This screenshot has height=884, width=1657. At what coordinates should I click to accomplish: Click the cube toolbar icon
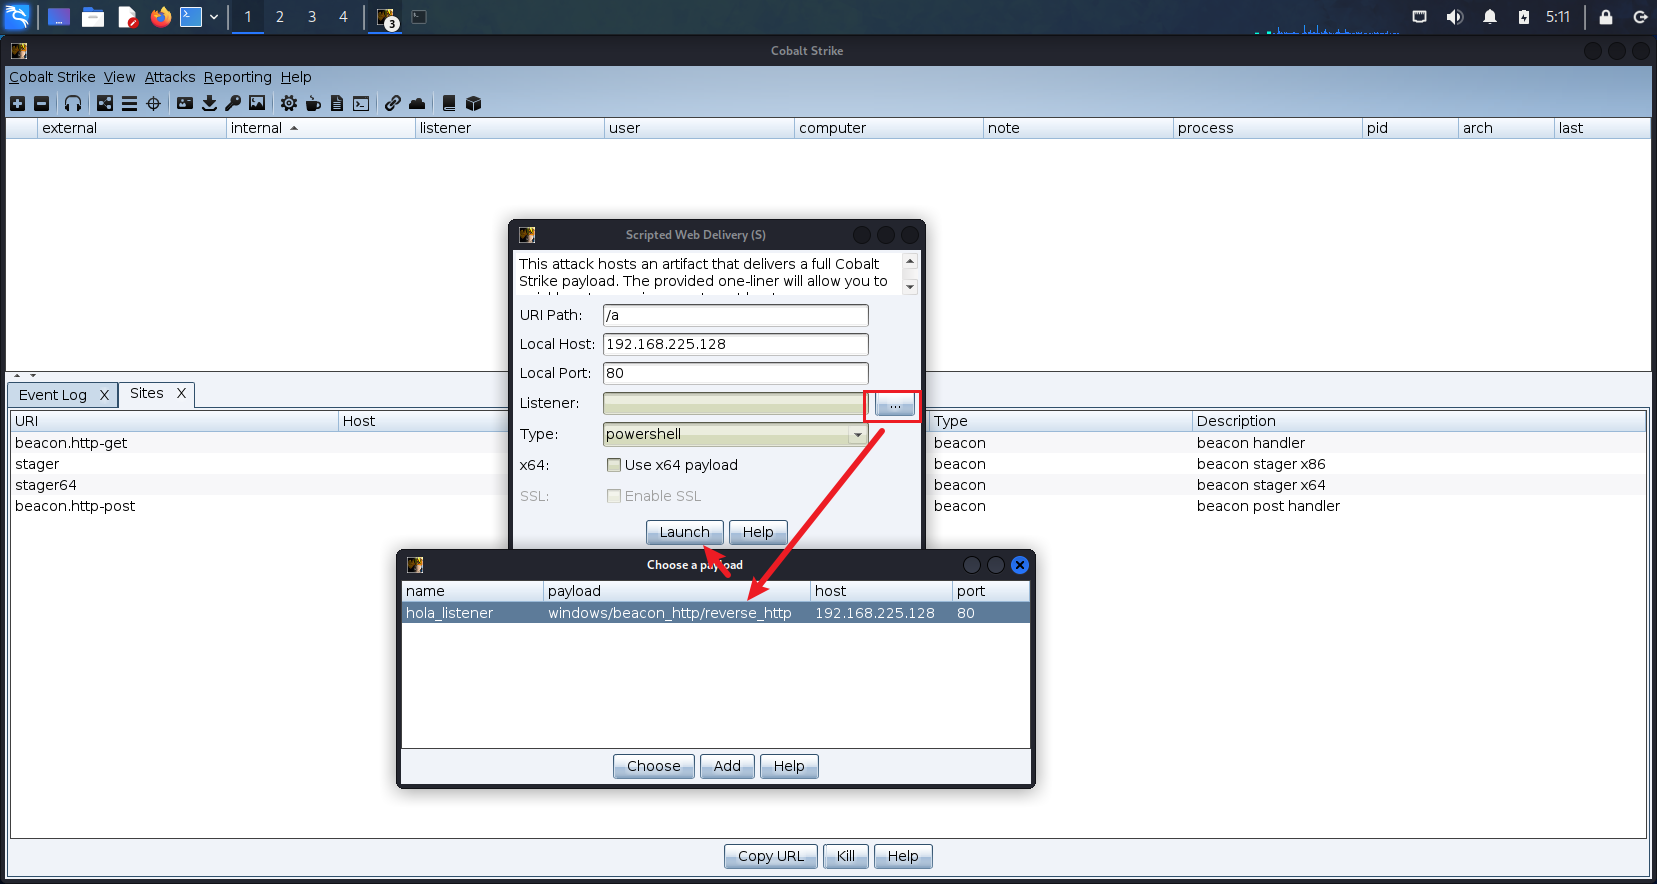pos(474,103)
